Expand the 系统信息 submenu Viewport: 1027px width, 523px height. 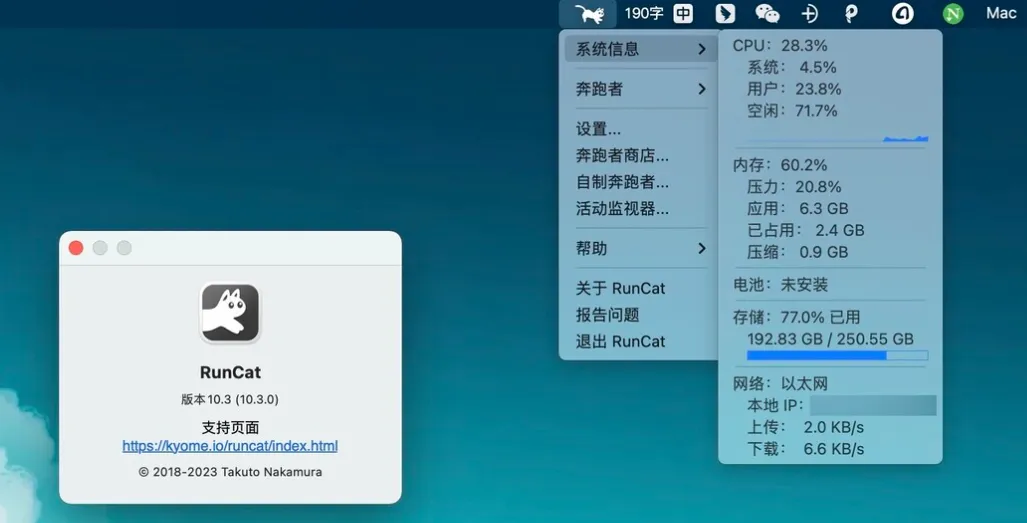641,49
